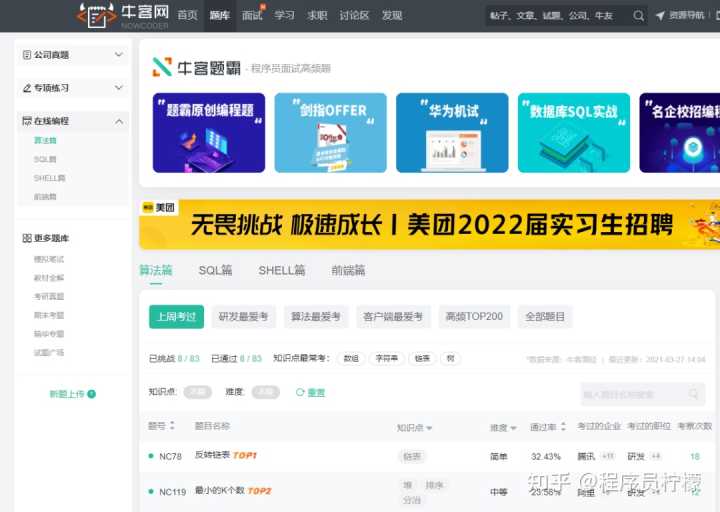Expand the 公司真题 sidebar section chevron
This screenshot has width=720, height=512.
(x=119, y=55)
